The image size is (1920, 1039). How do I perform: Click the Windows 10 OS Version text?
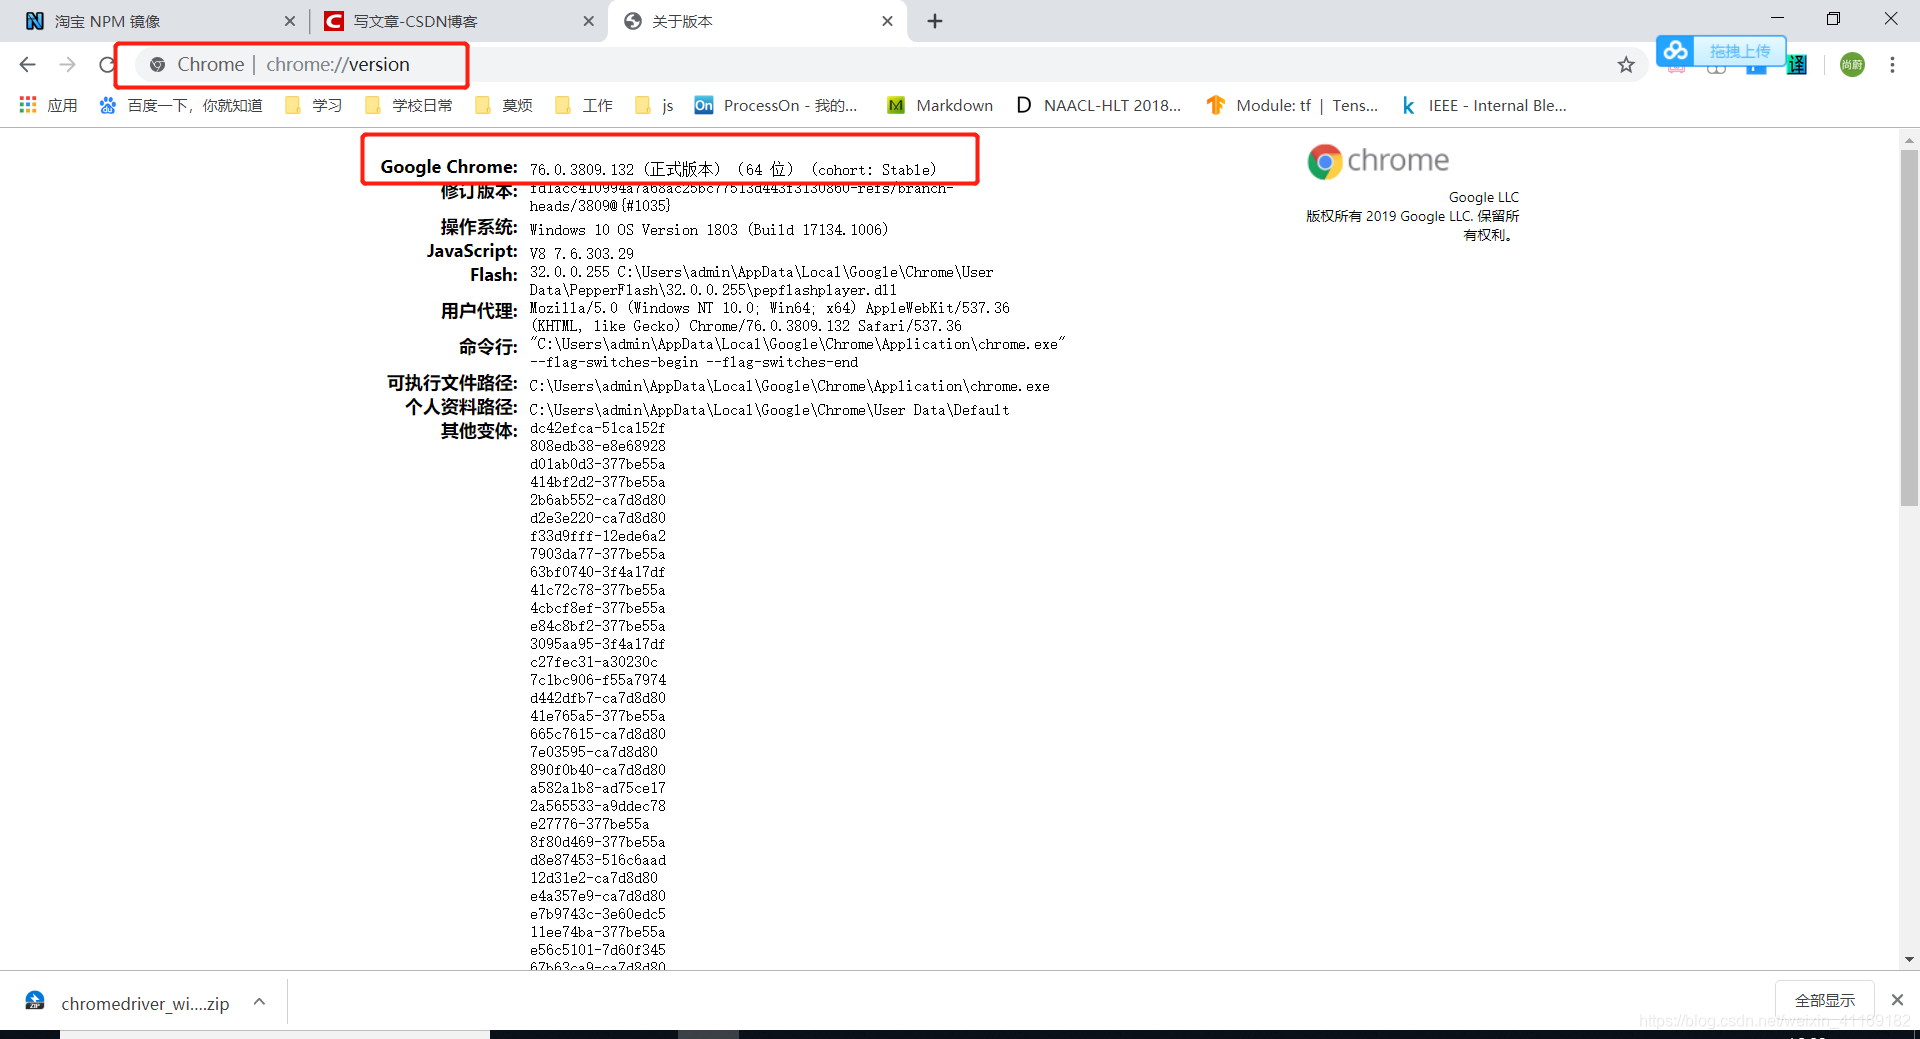click(x=709, y=230)
